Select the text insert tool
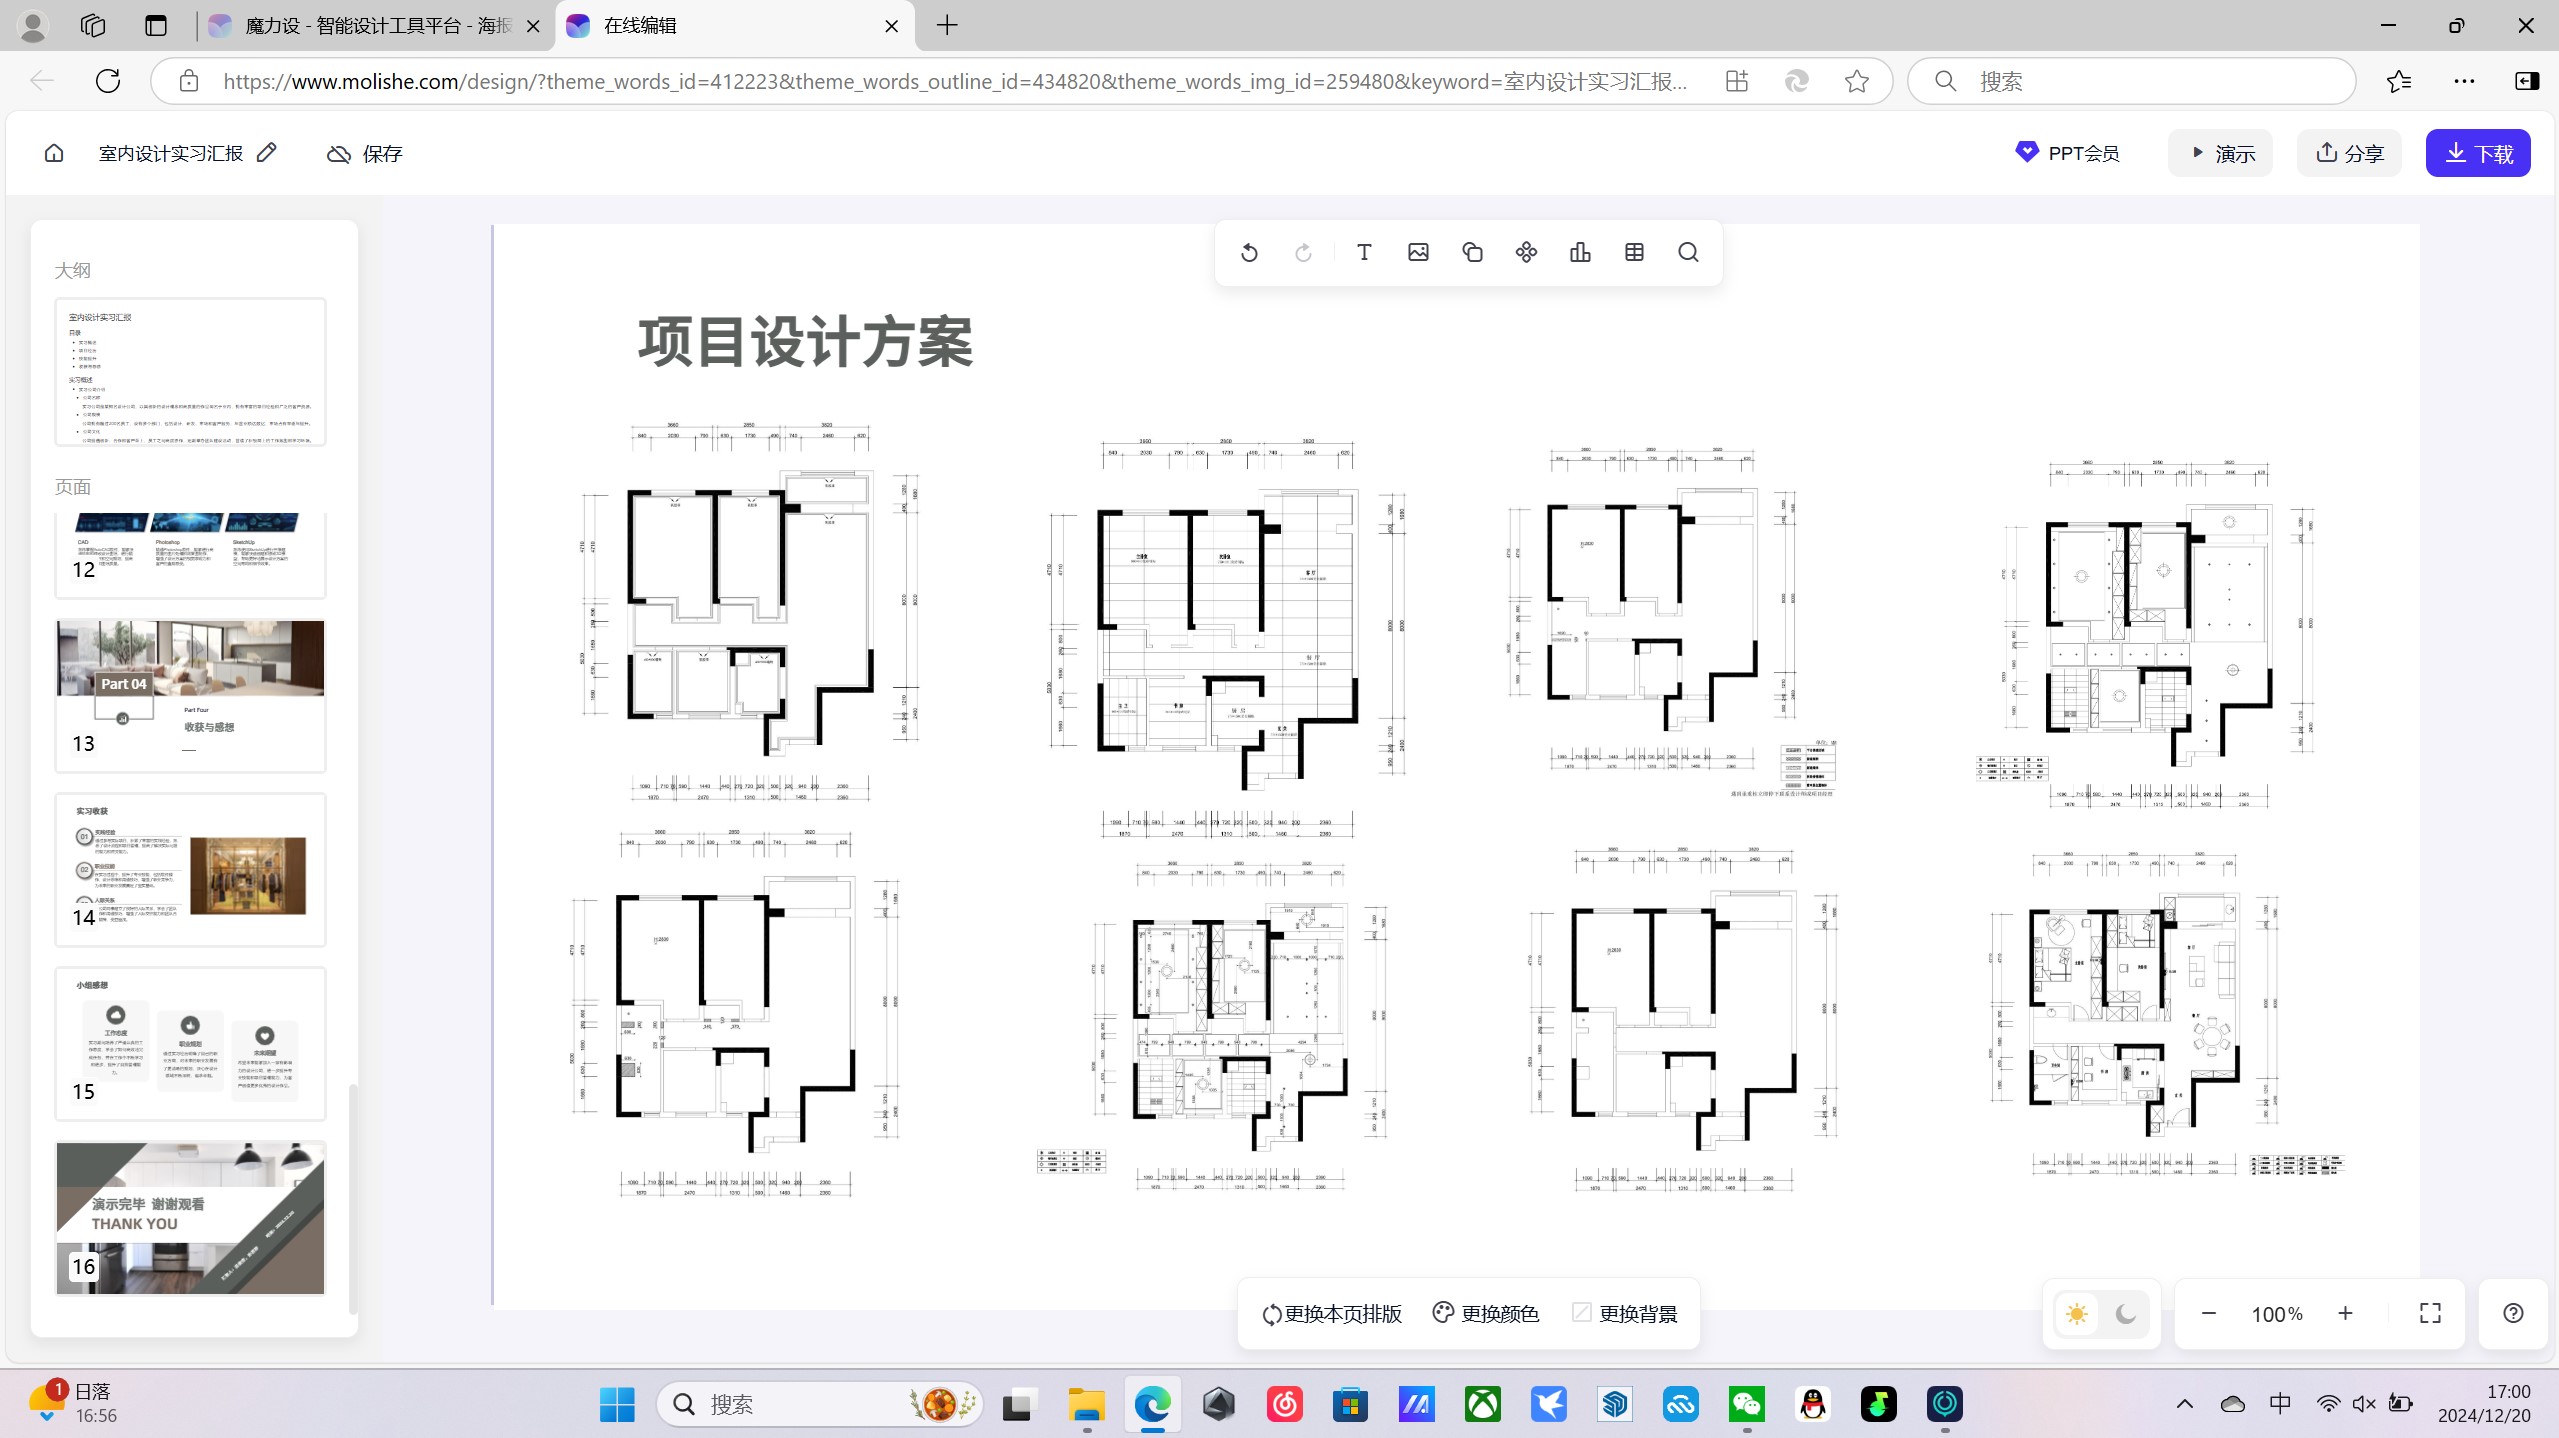Image resolution: width=2559 pixels, height=1438 pixels. tap(1364, 253)
